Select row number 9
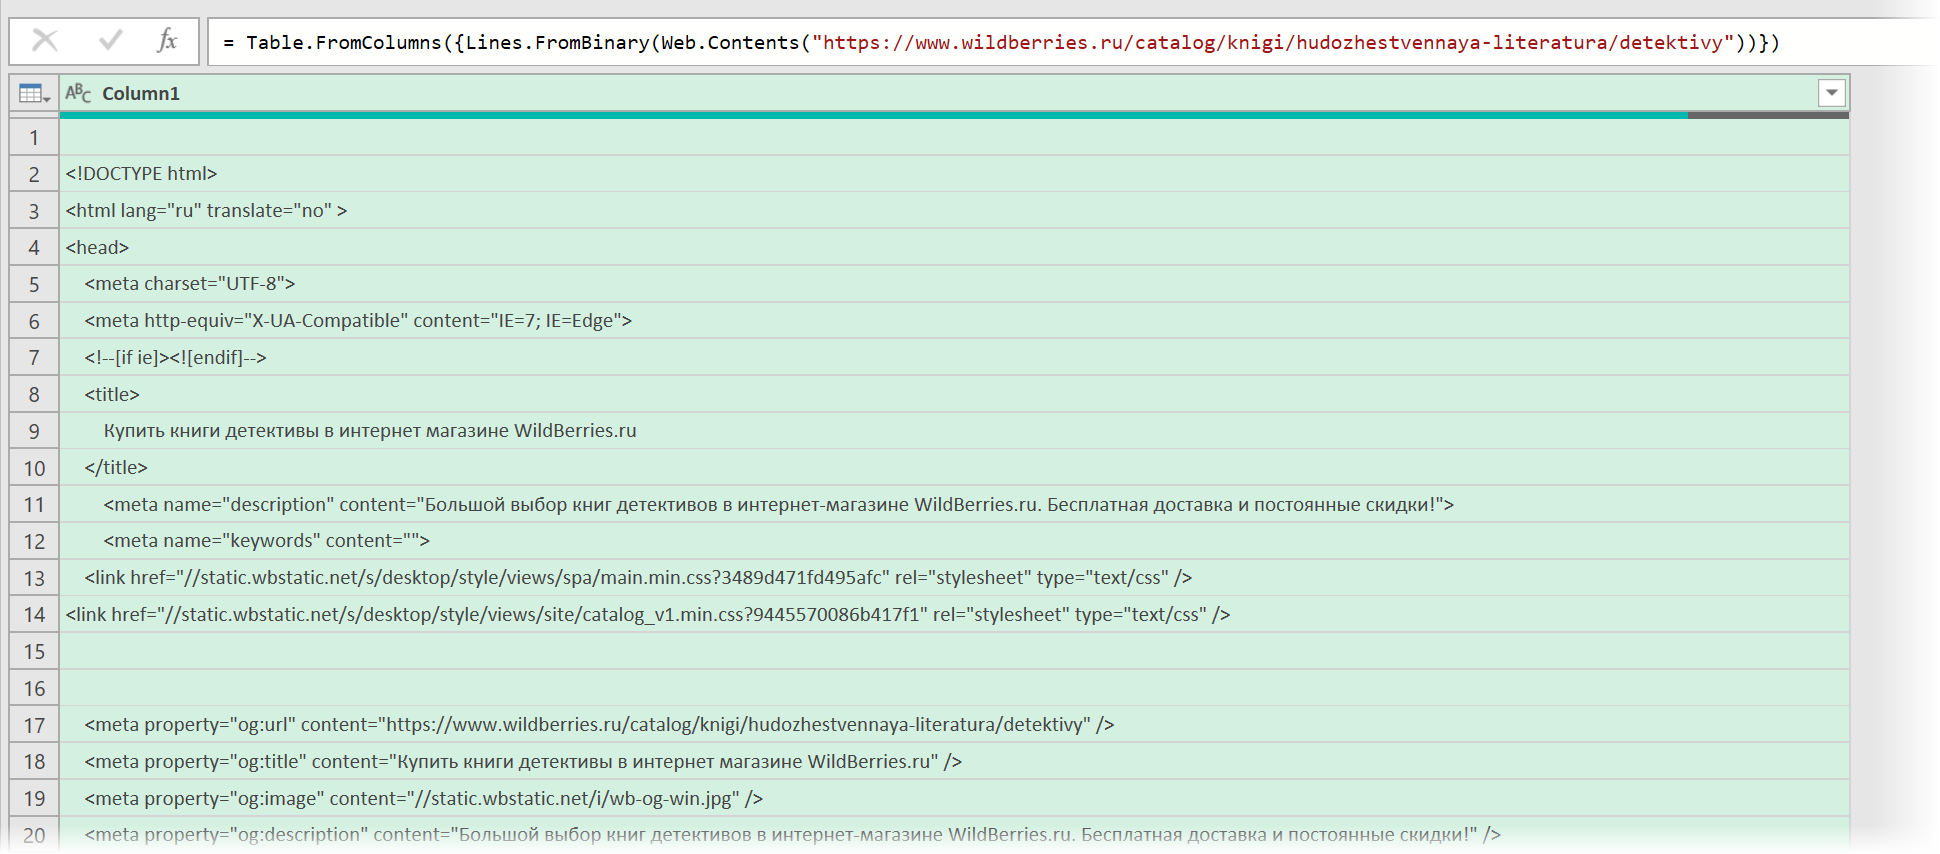The width and height of the screenshot is (1940, 854). pos(34,431)
